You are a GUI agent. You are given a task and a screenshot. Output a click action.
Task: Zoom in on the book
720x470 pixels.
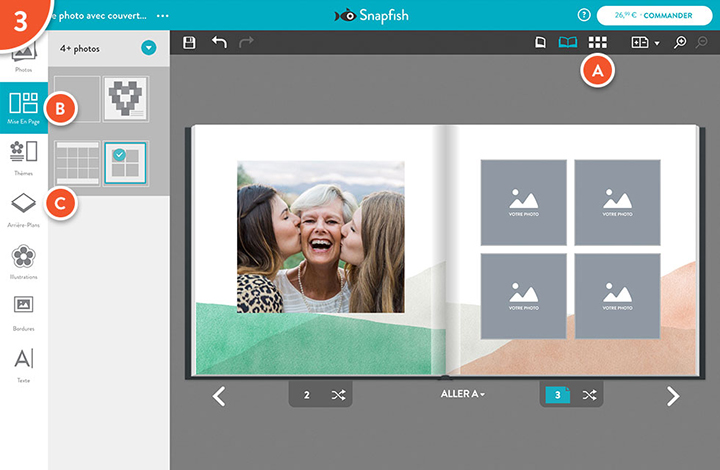pos(680,42)
